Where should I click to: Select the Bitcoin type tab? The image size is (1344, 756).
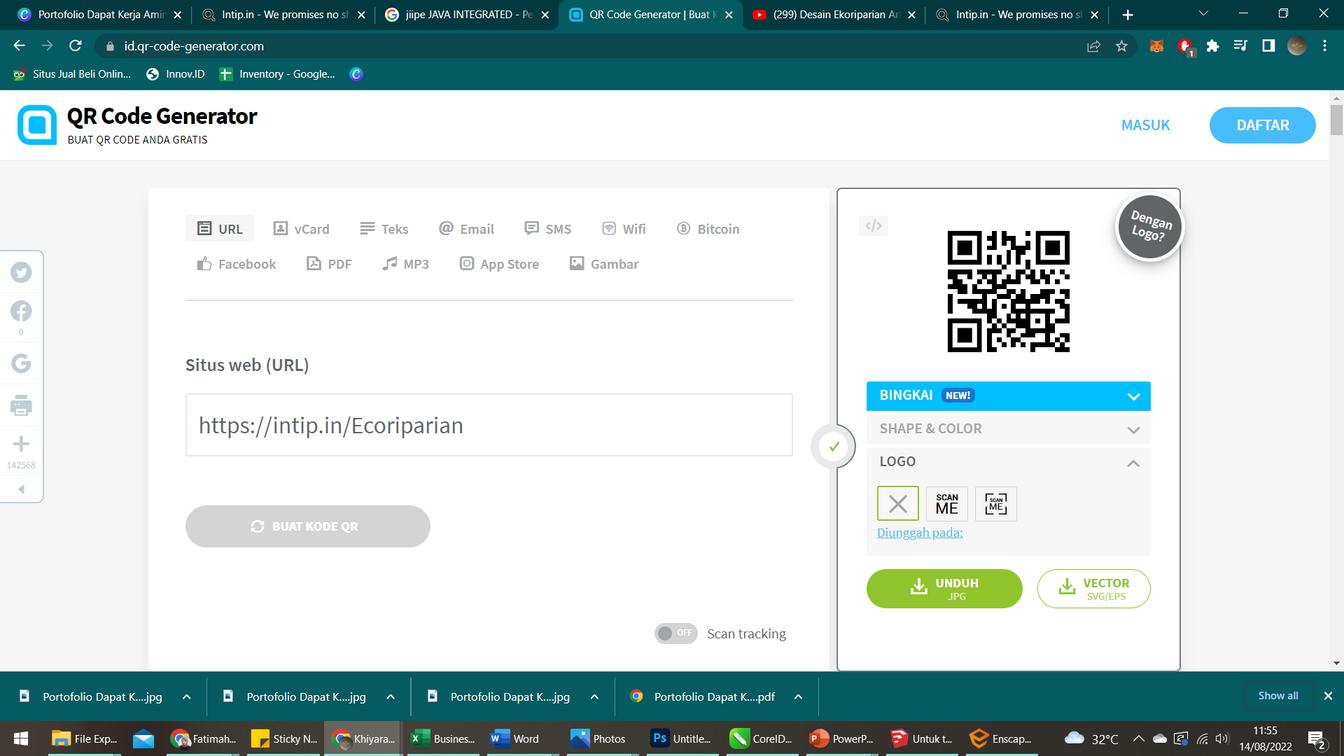click(708, 229)
